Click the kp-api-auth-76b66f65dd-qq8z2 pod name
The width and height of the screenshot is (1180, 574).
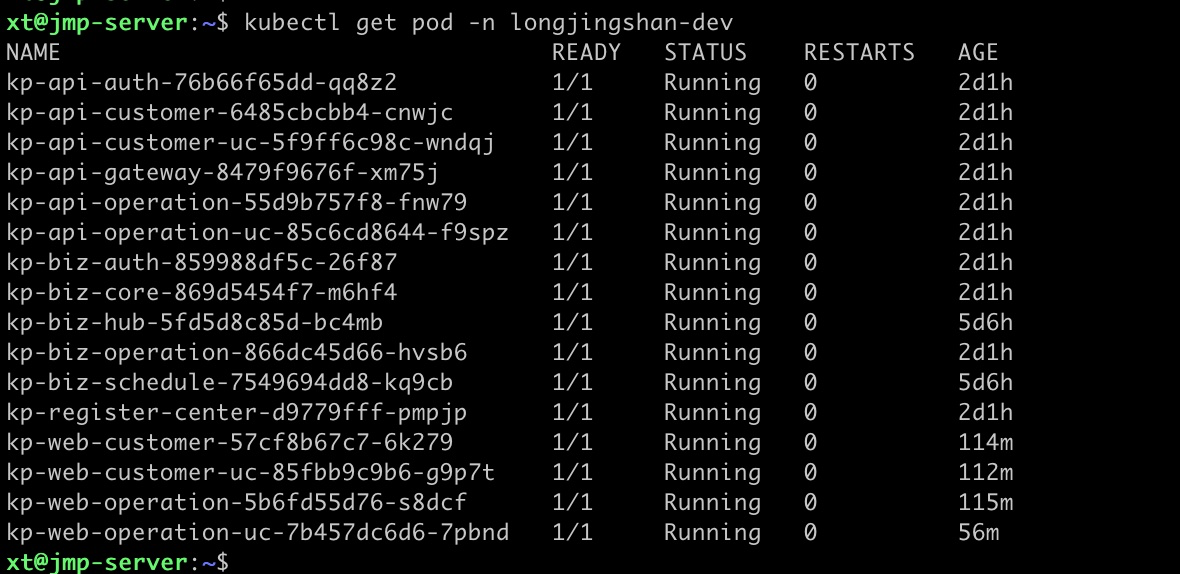click(x=201, y=82)
